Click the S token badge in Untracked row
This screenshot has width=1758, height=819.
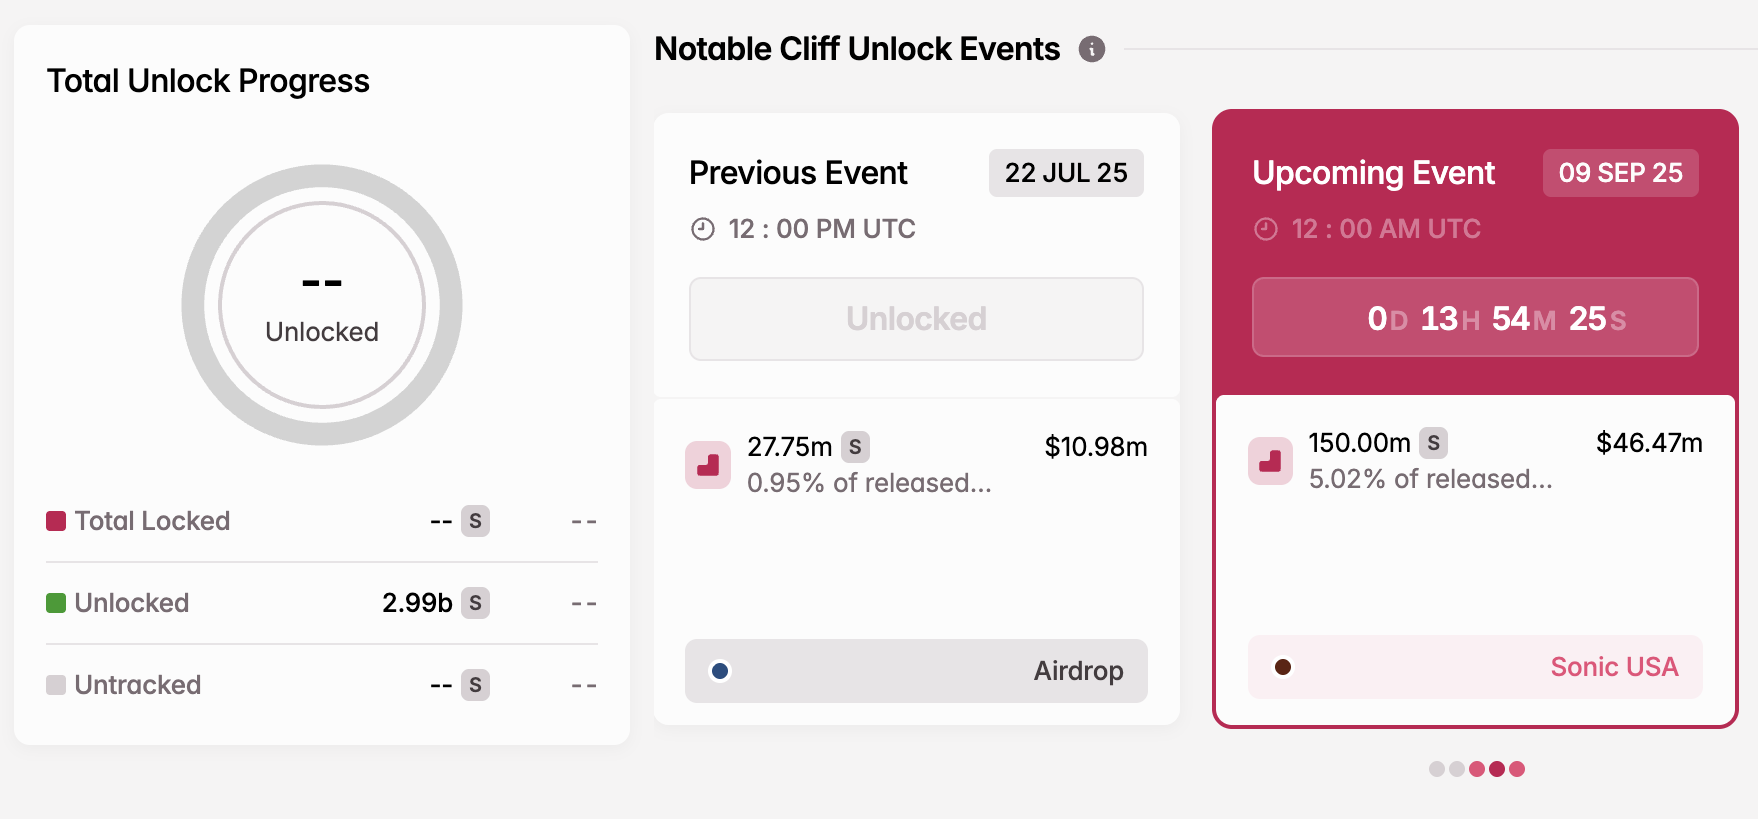tap(475, 685)
